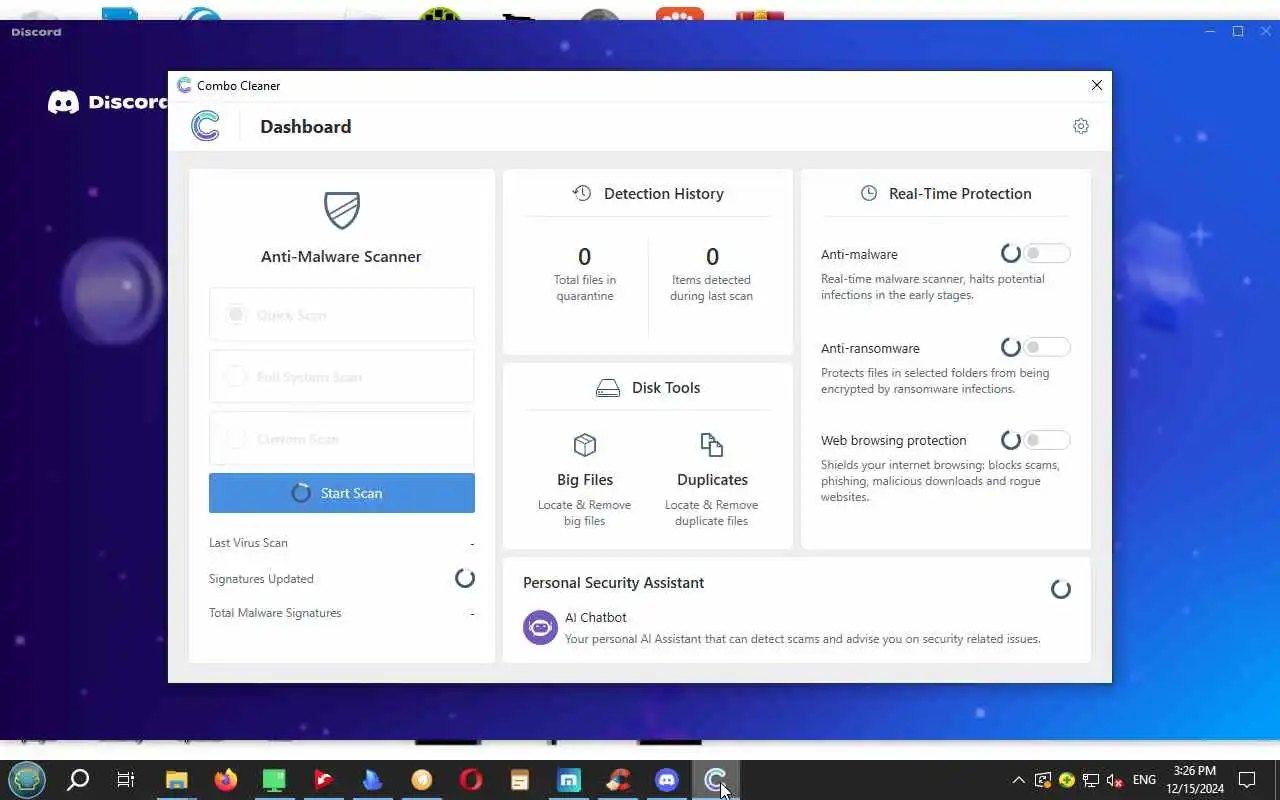Open Combo Cleaner settings gear
The image size is (1280, 800).
1081,126
